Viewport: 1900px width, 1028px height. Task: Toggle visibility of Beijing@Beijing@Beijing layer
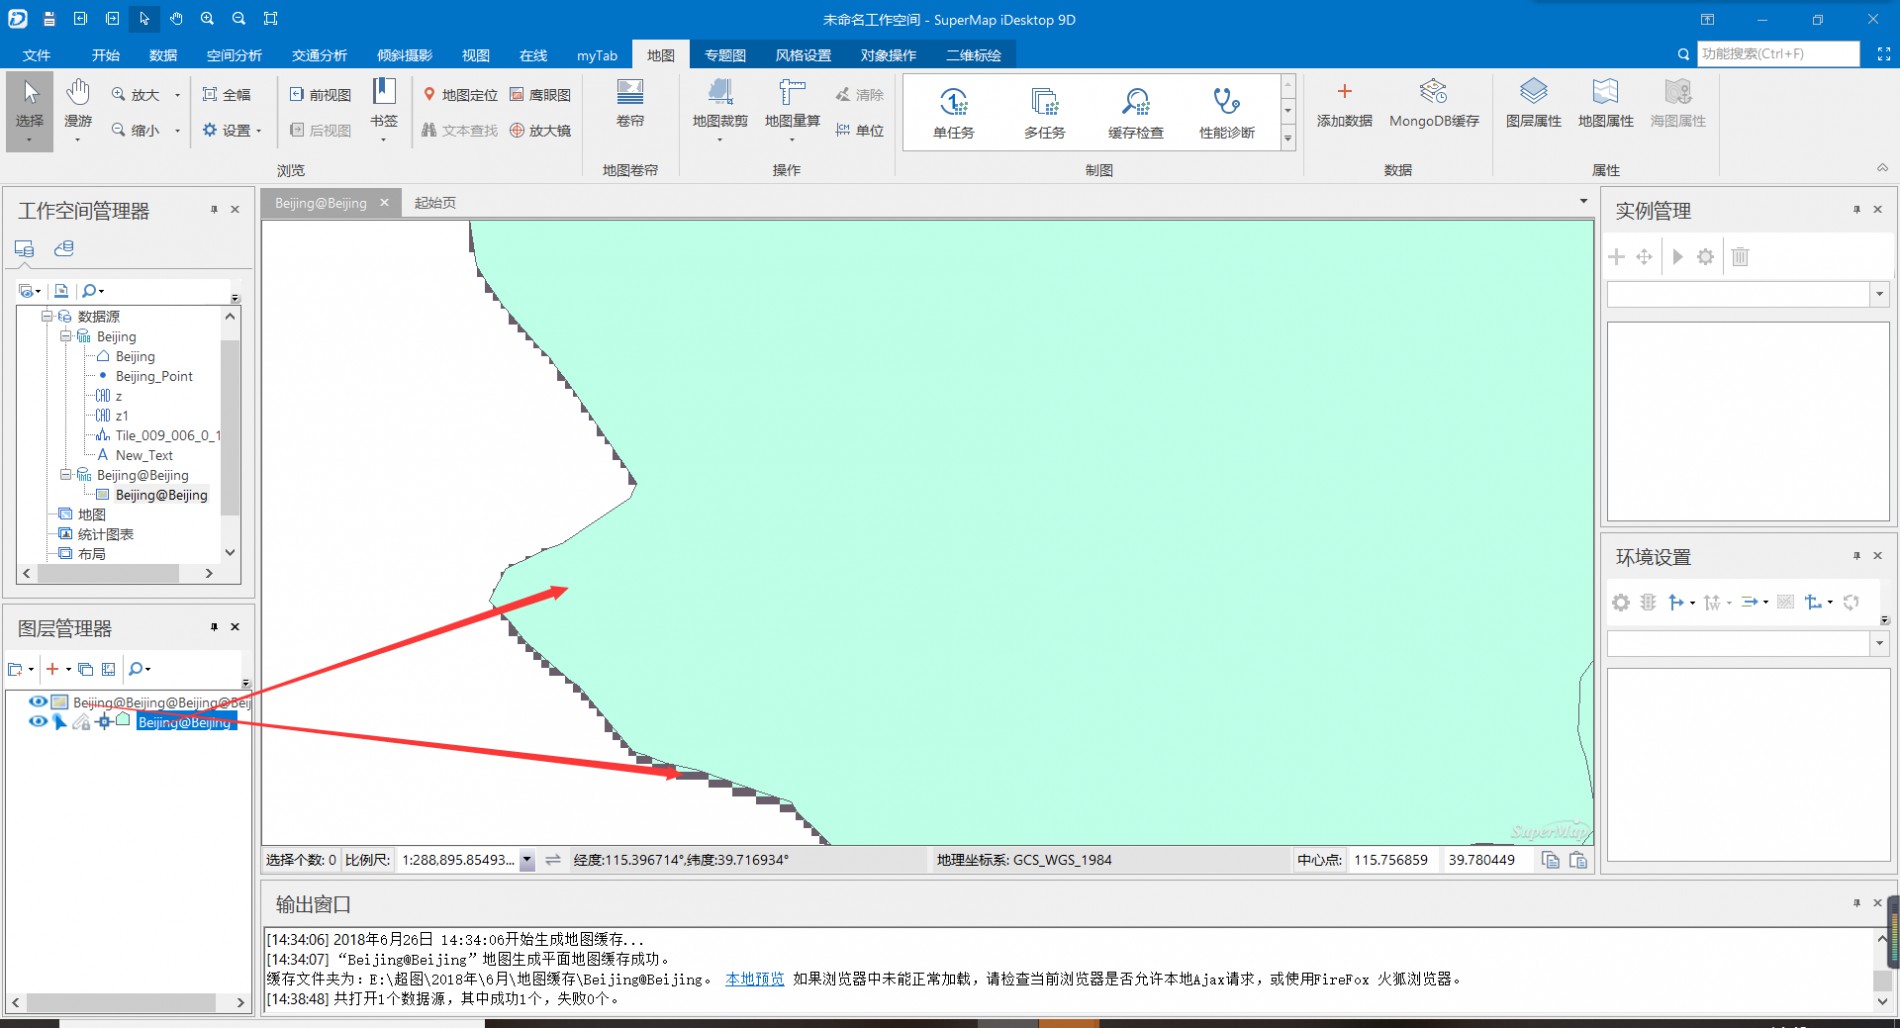pos(37,702)
